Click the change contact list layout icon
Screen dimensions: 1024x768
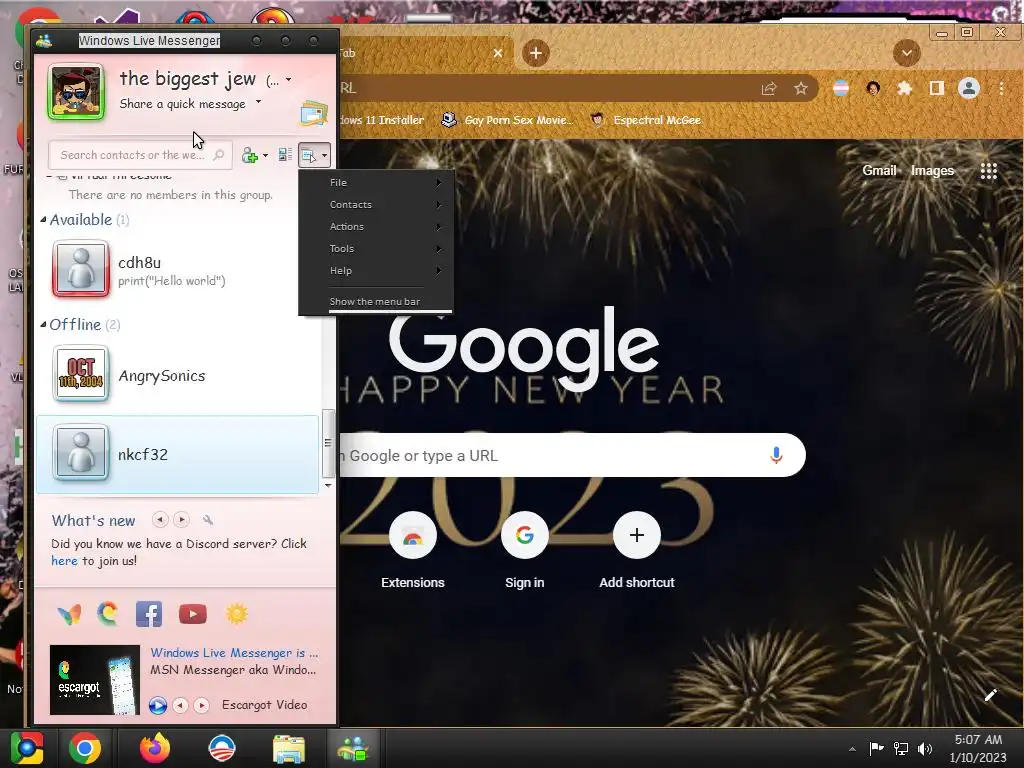click(285, 155)
